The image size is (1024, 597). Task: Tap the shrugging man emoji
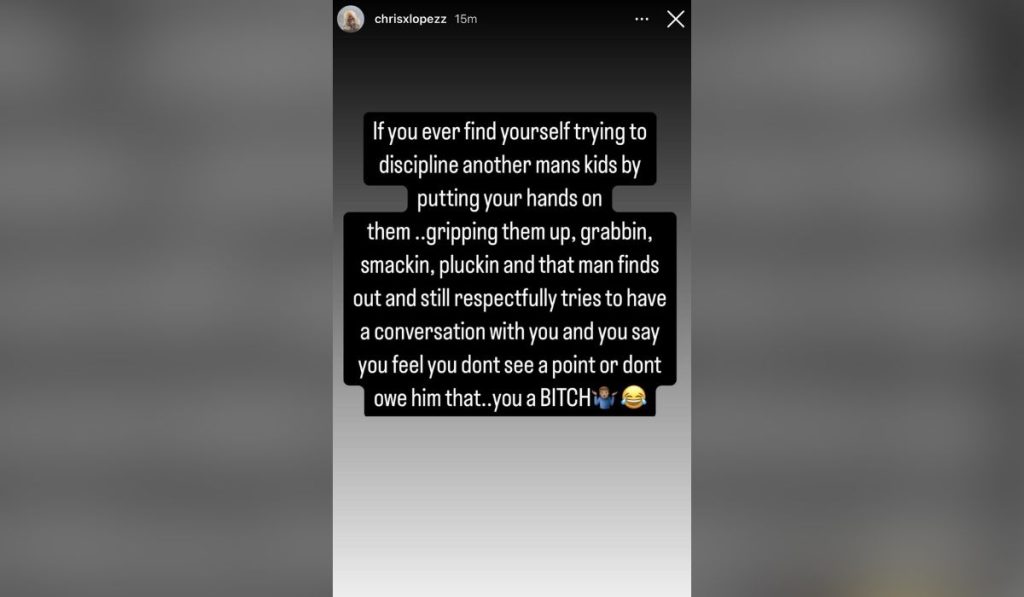[x=605, y=397]
